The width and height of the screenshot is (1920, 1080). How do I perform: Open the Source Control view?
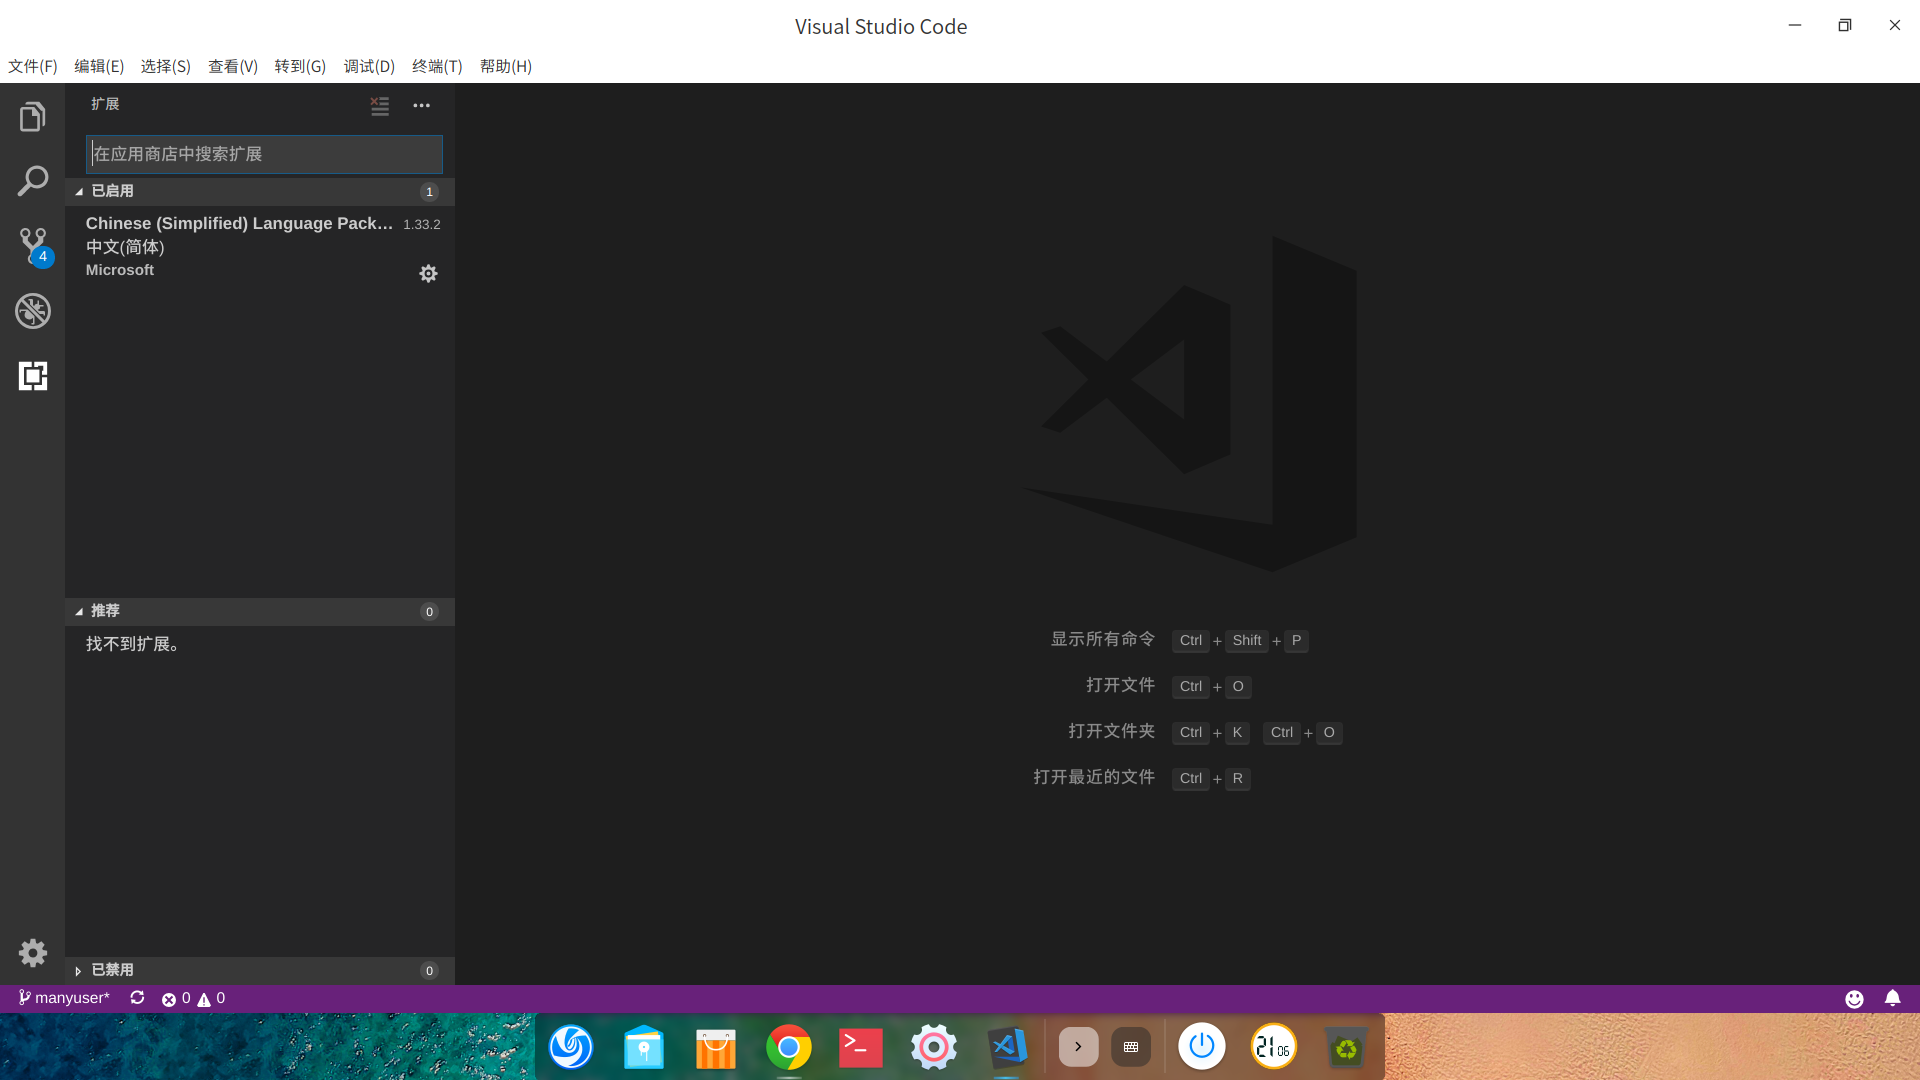click(32, 246)
